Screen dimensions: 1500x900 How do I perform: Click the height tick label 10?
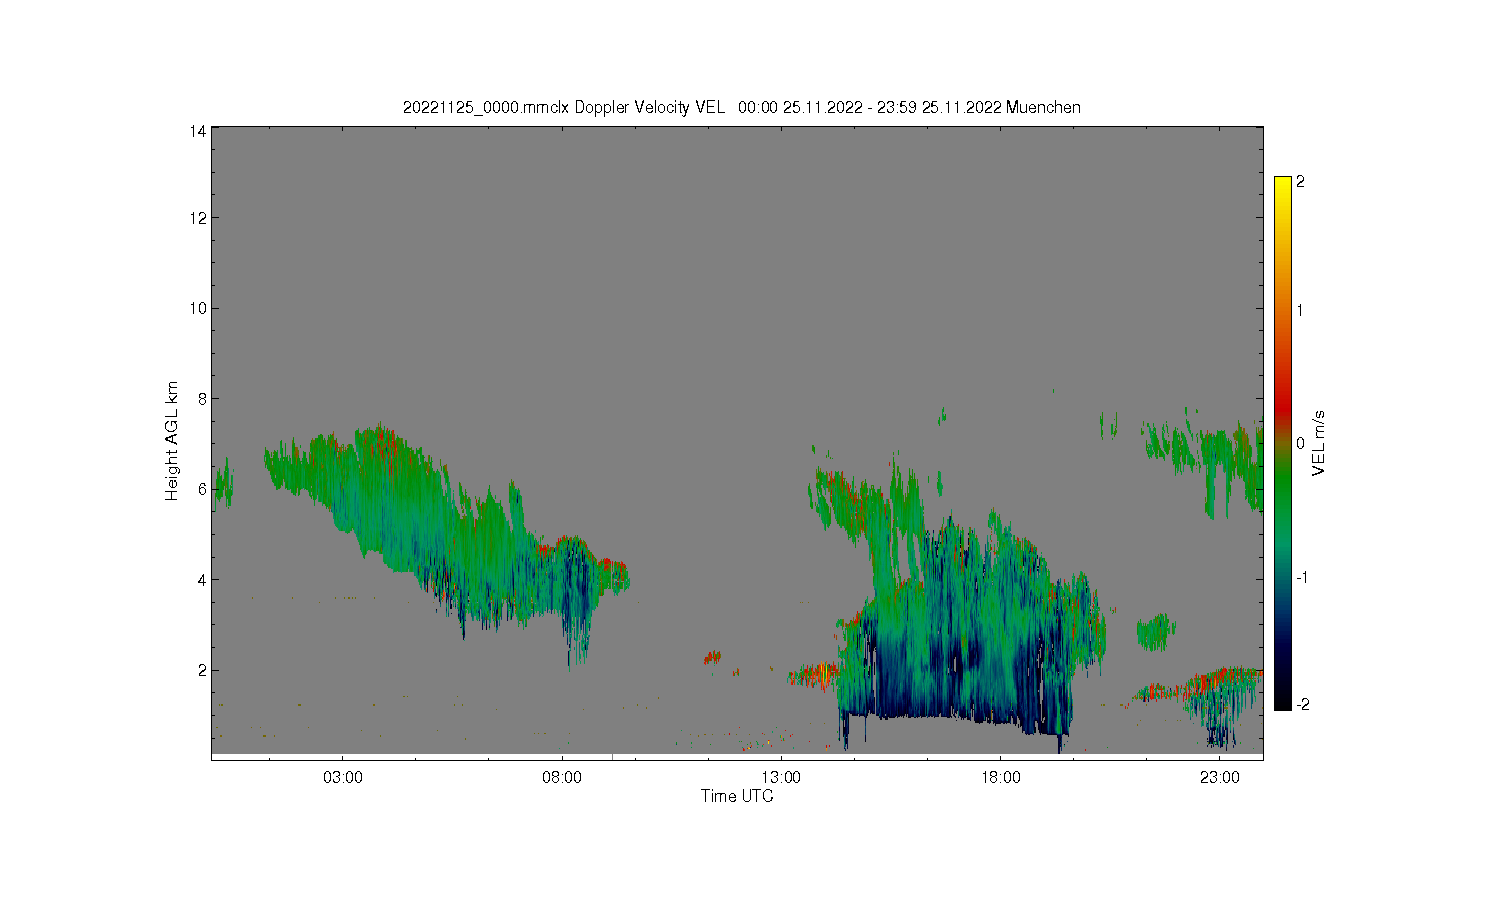coord(197,308)
